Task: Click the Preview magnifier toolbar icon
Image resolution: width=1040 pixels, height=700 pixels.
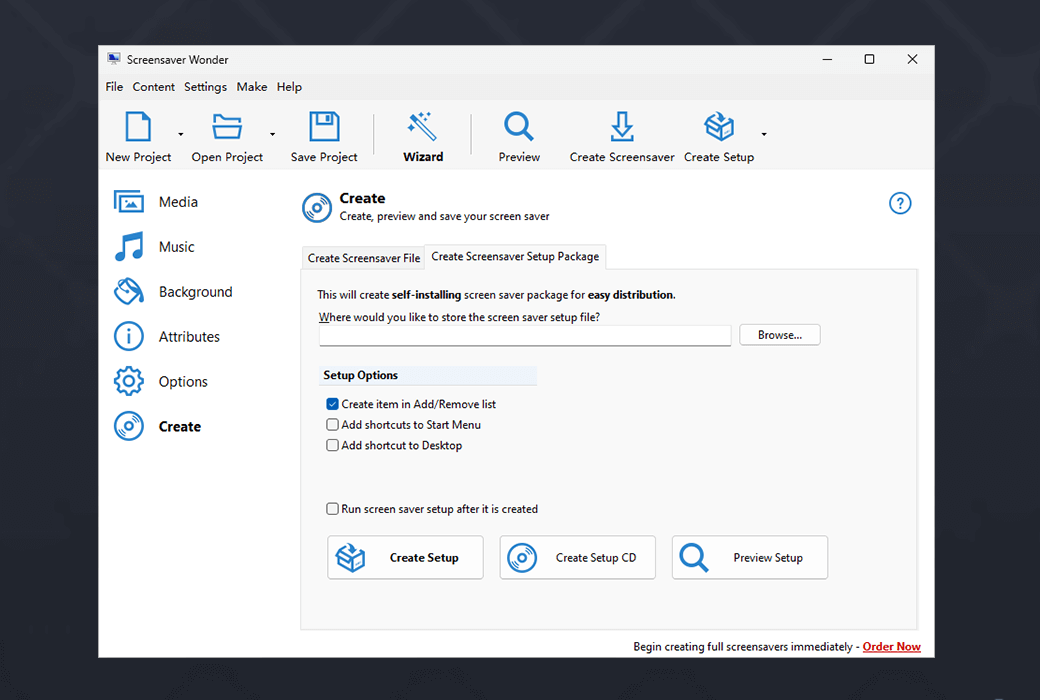Action: [519, 127]
